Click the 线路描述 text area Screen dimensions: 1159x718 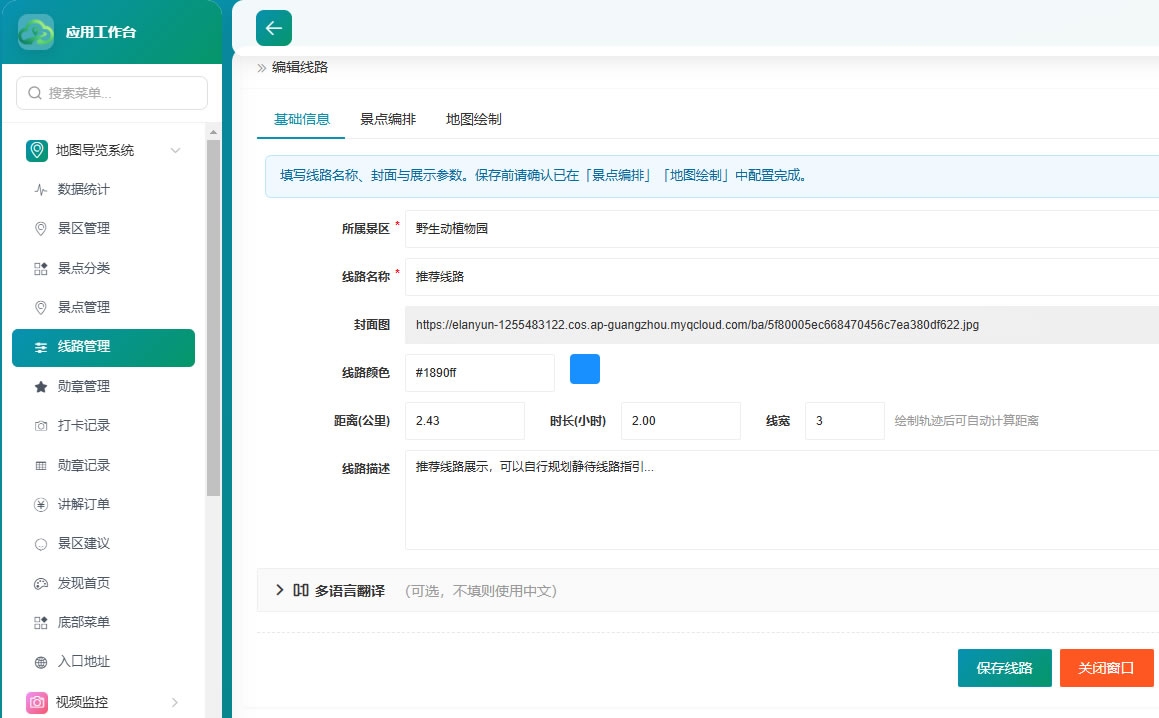(x=782, y=500)
